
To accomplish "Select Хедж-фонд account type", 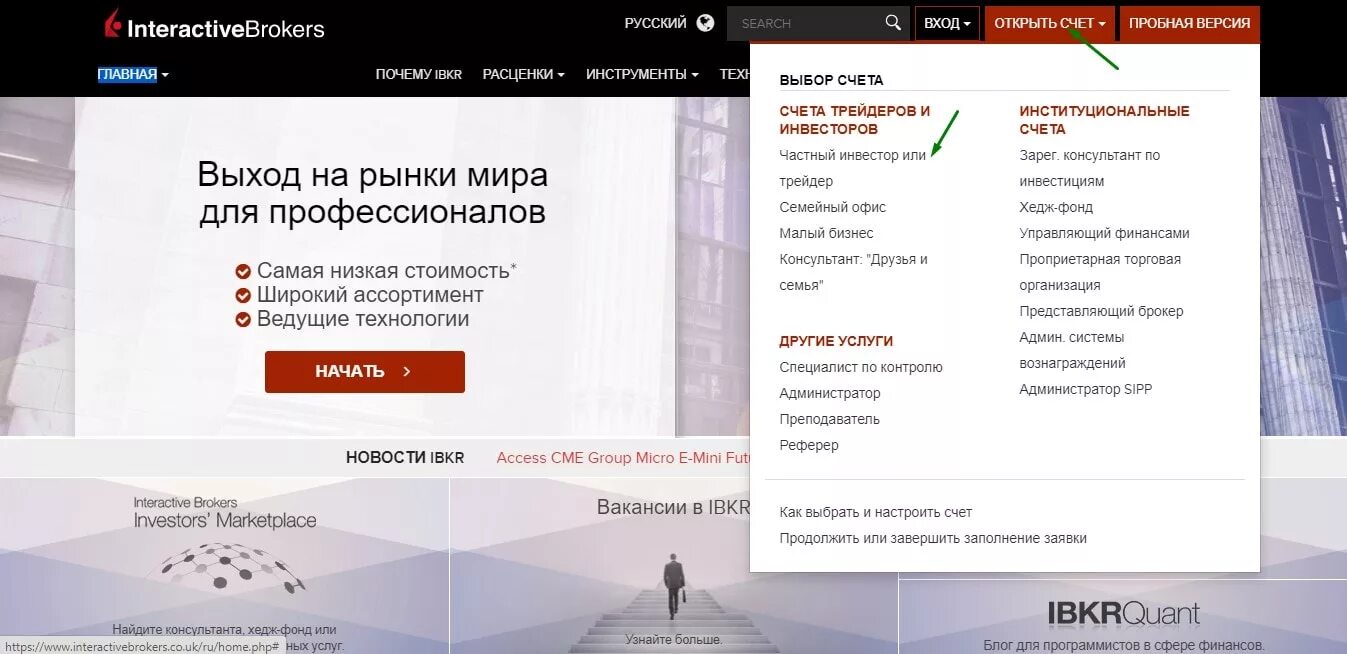I will pos(1056,207).
